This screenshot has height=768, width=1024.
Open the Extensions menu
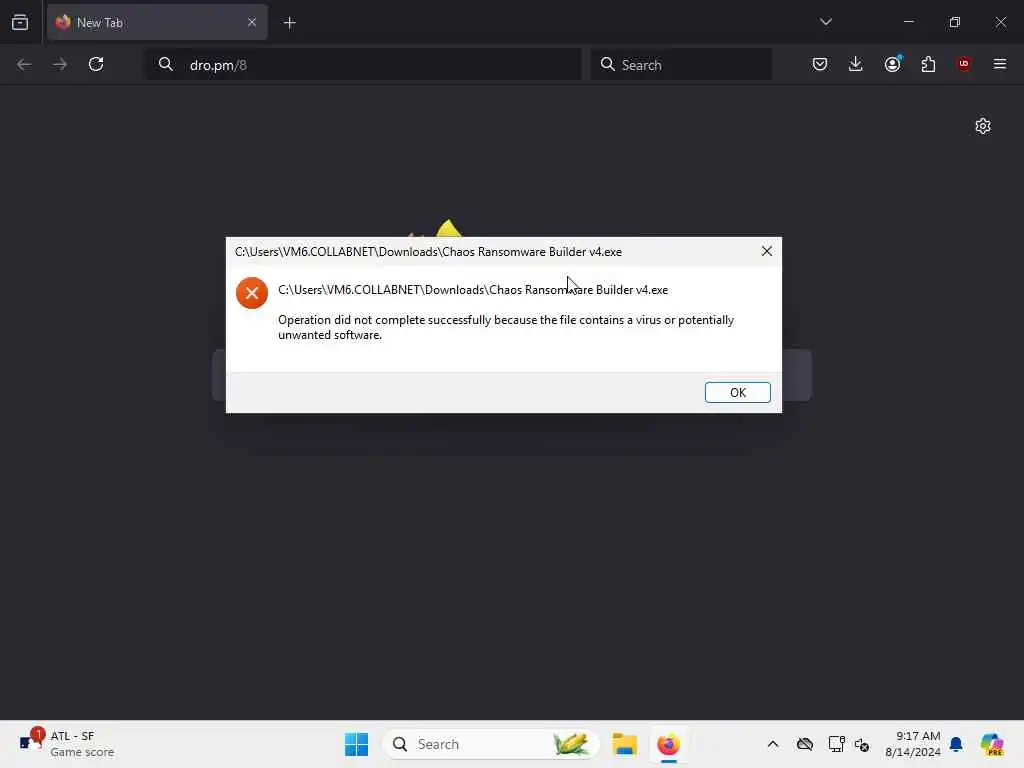coord(928,64)
